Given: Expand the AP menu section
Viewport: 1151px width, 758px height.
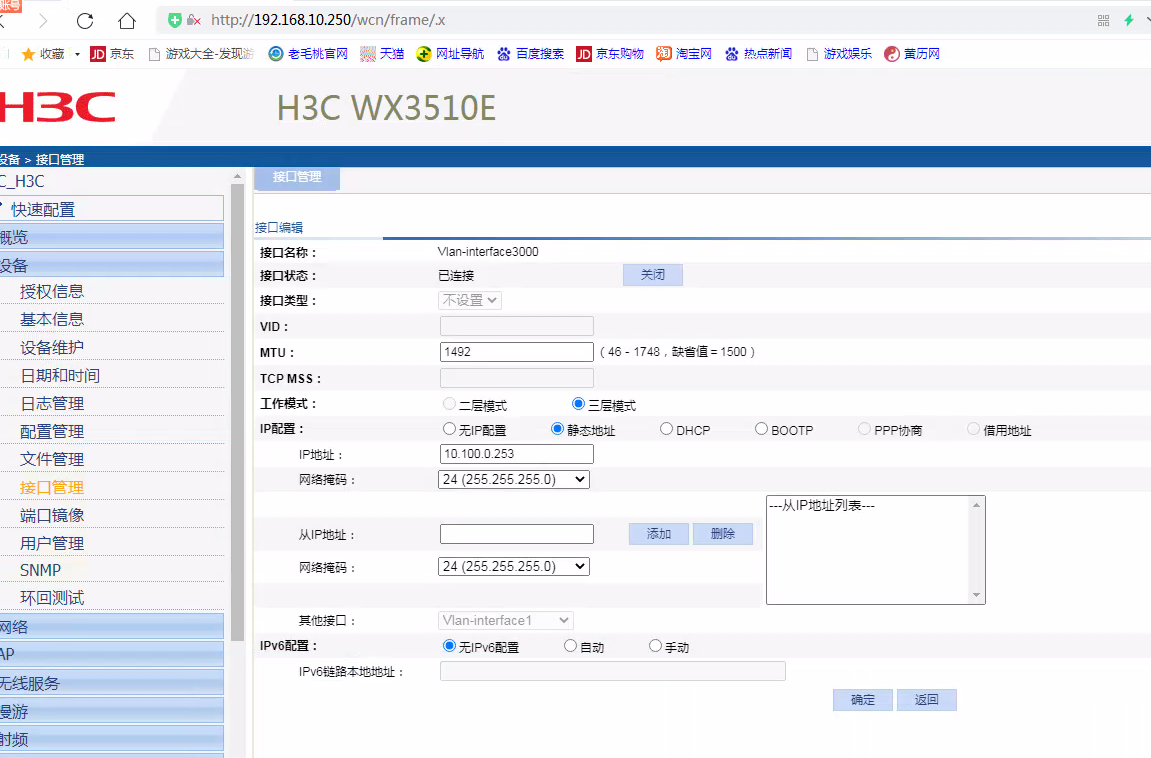Looking at the screenshot, I should (112, 654).
